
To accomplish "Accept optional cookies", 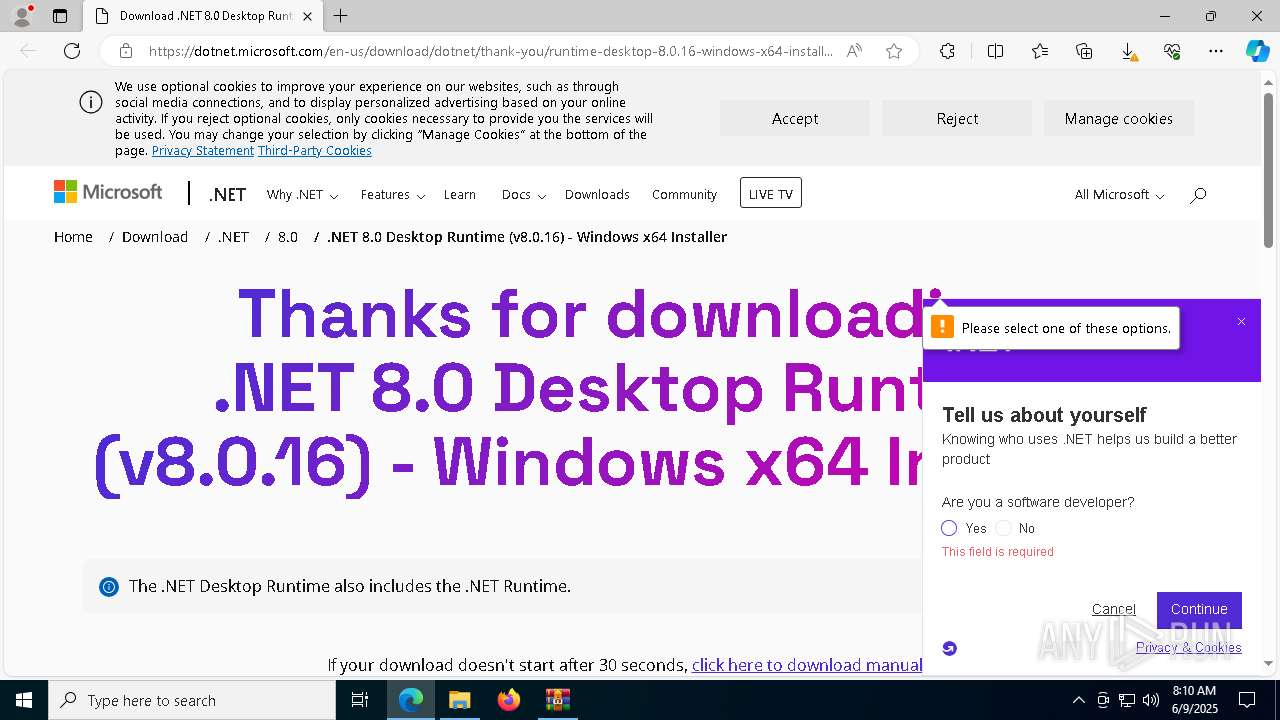I will [x=795, y=118].
